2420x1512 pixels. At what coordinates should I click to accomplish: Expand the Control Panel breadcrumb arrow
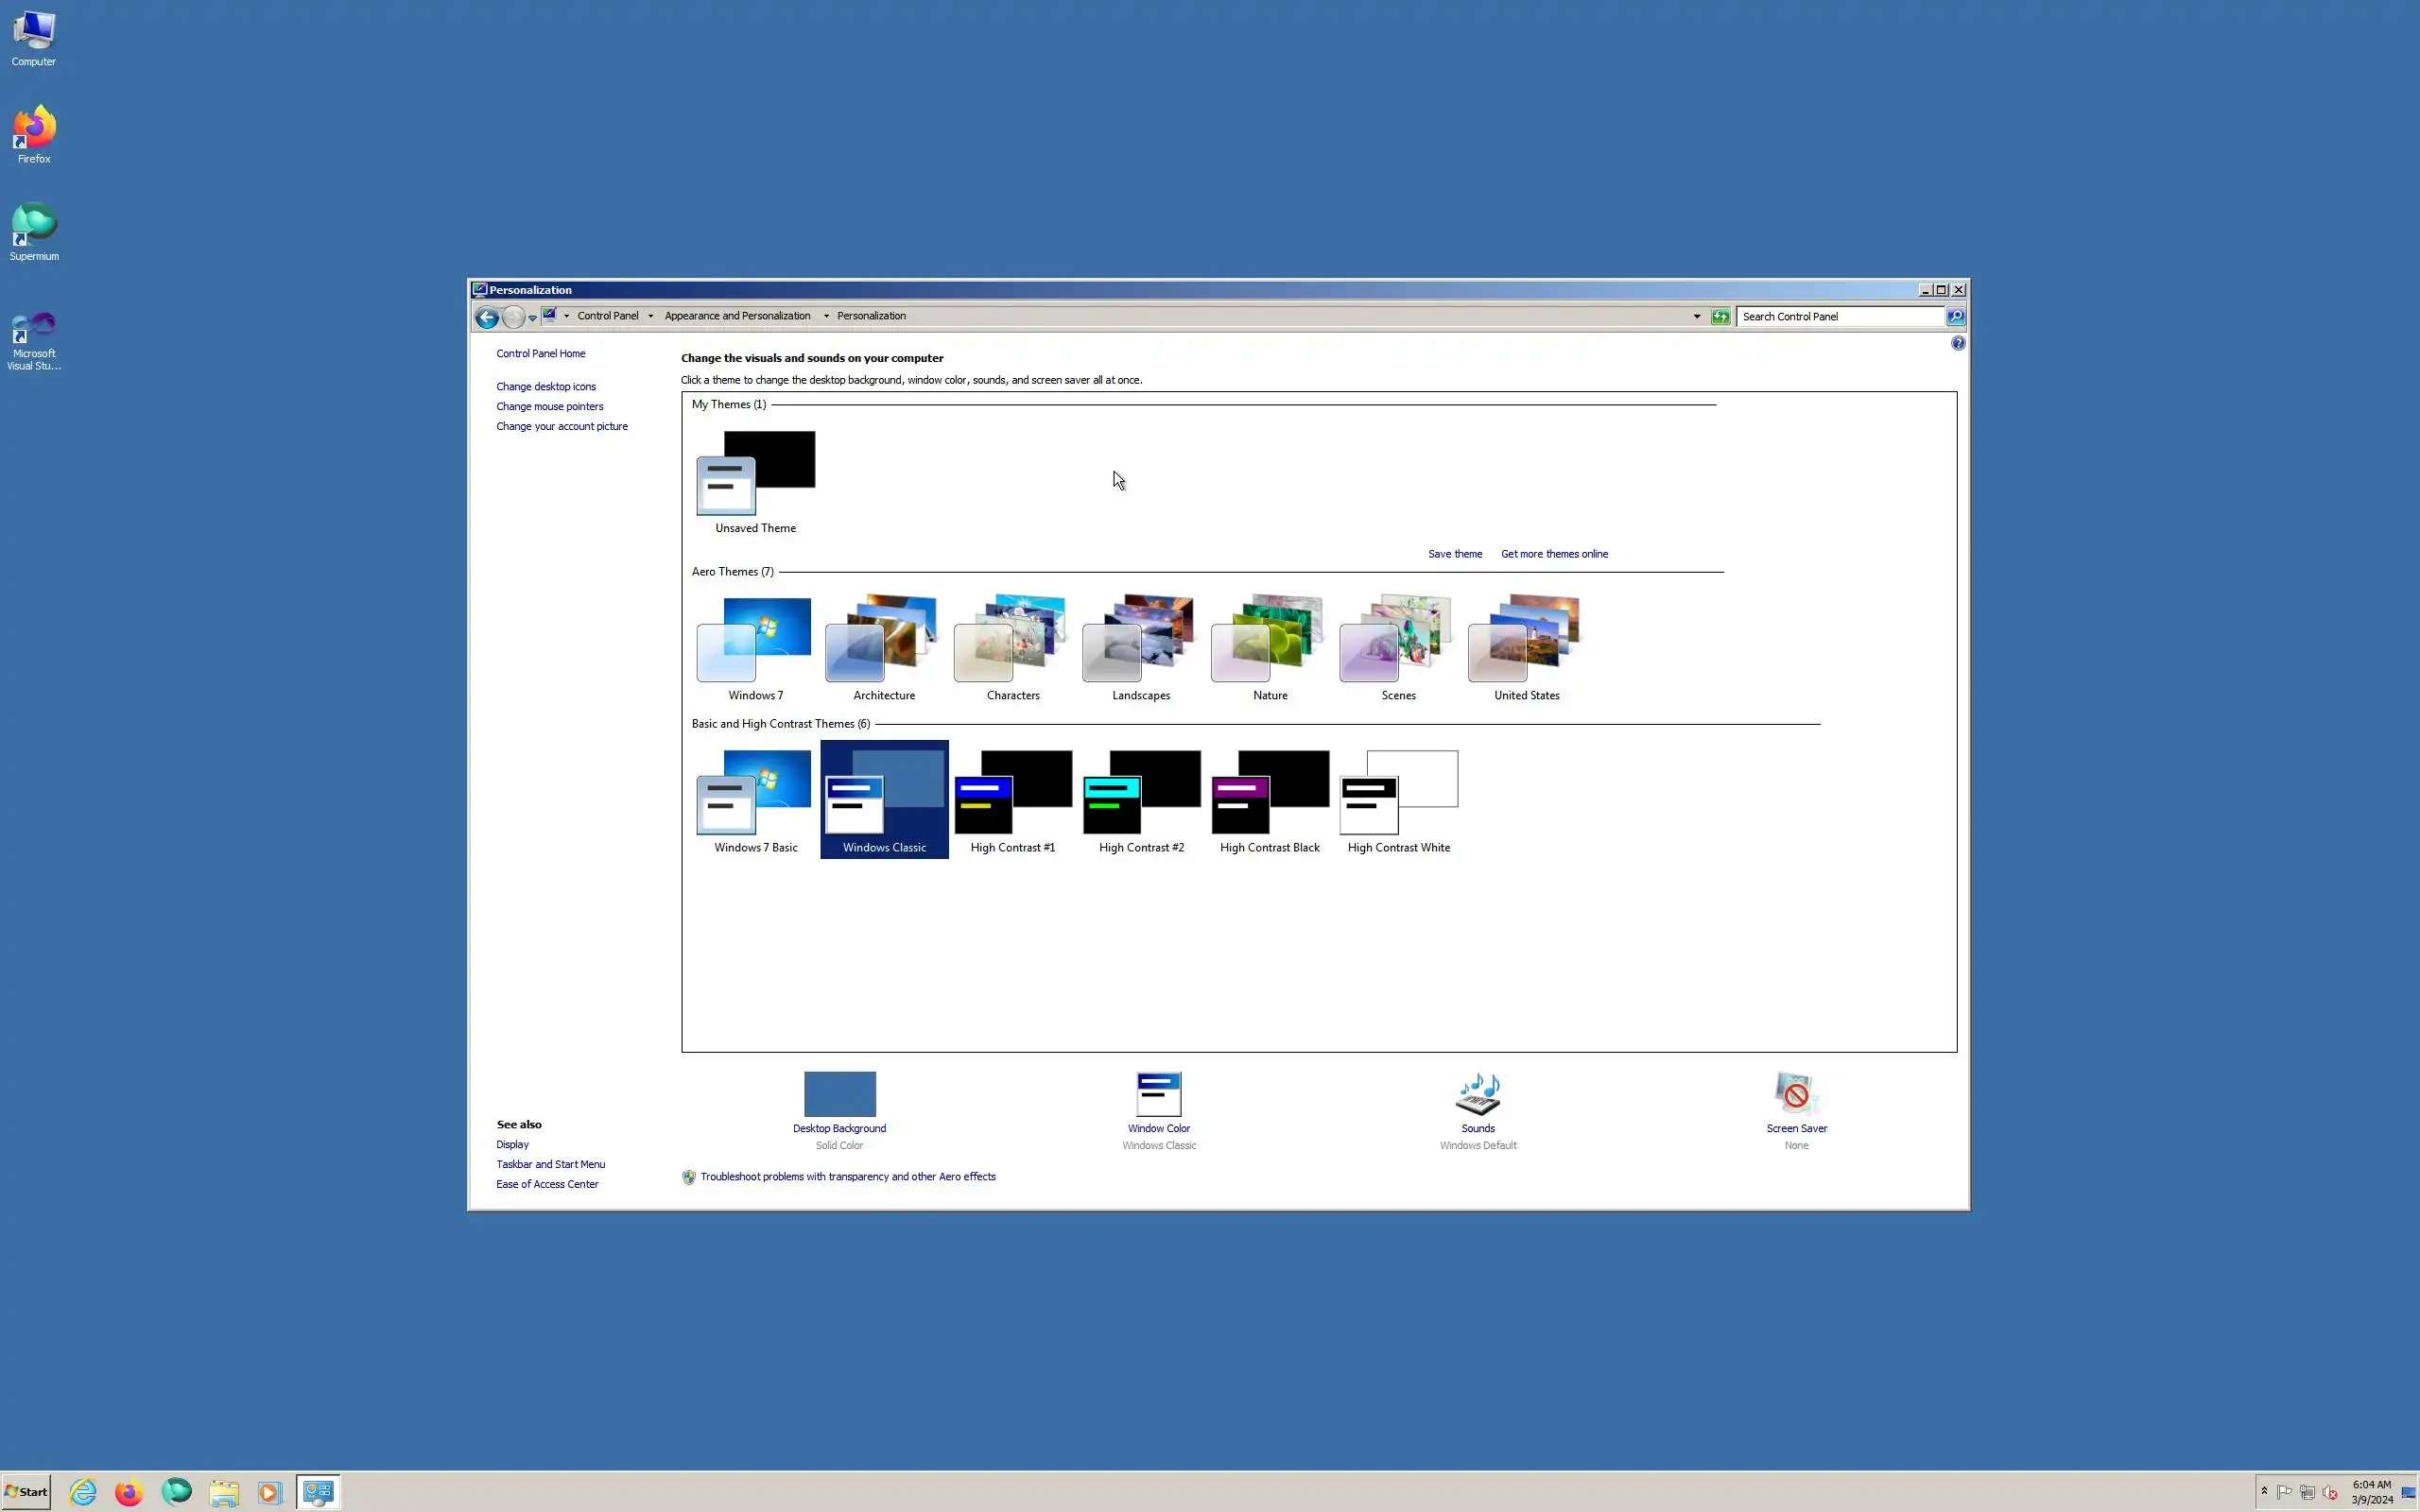click(x=650, y=316)
